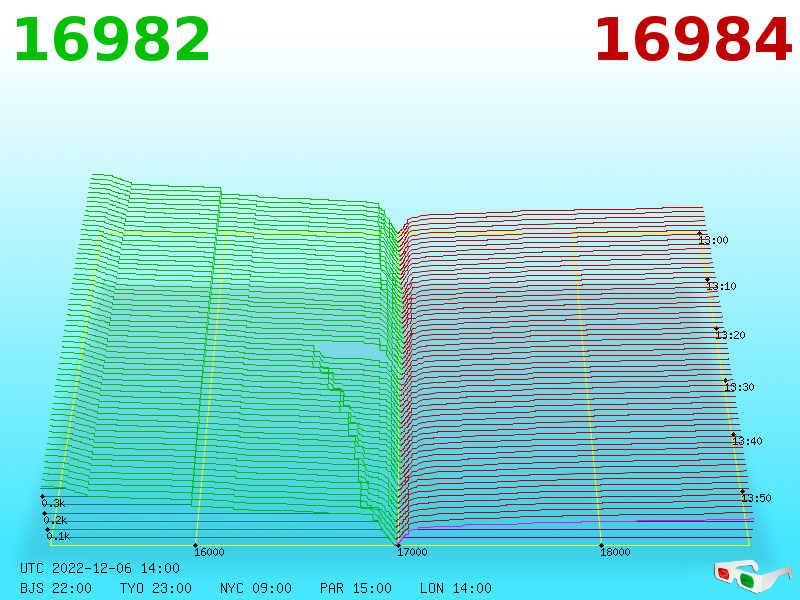Viewport: 800px width, 600px height.
Task: Click the LON 14:00 time label
Action: (456, 588)
